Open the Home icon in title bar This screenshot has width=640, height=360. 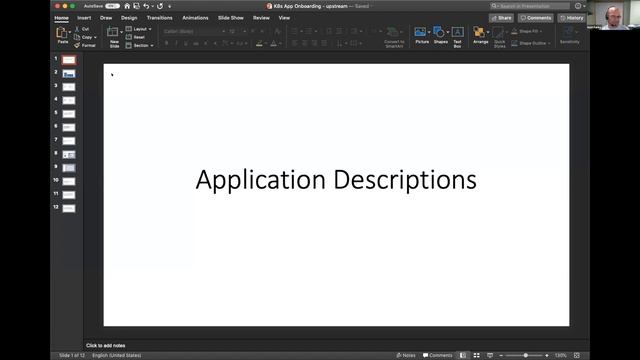(x=127, y=6)
